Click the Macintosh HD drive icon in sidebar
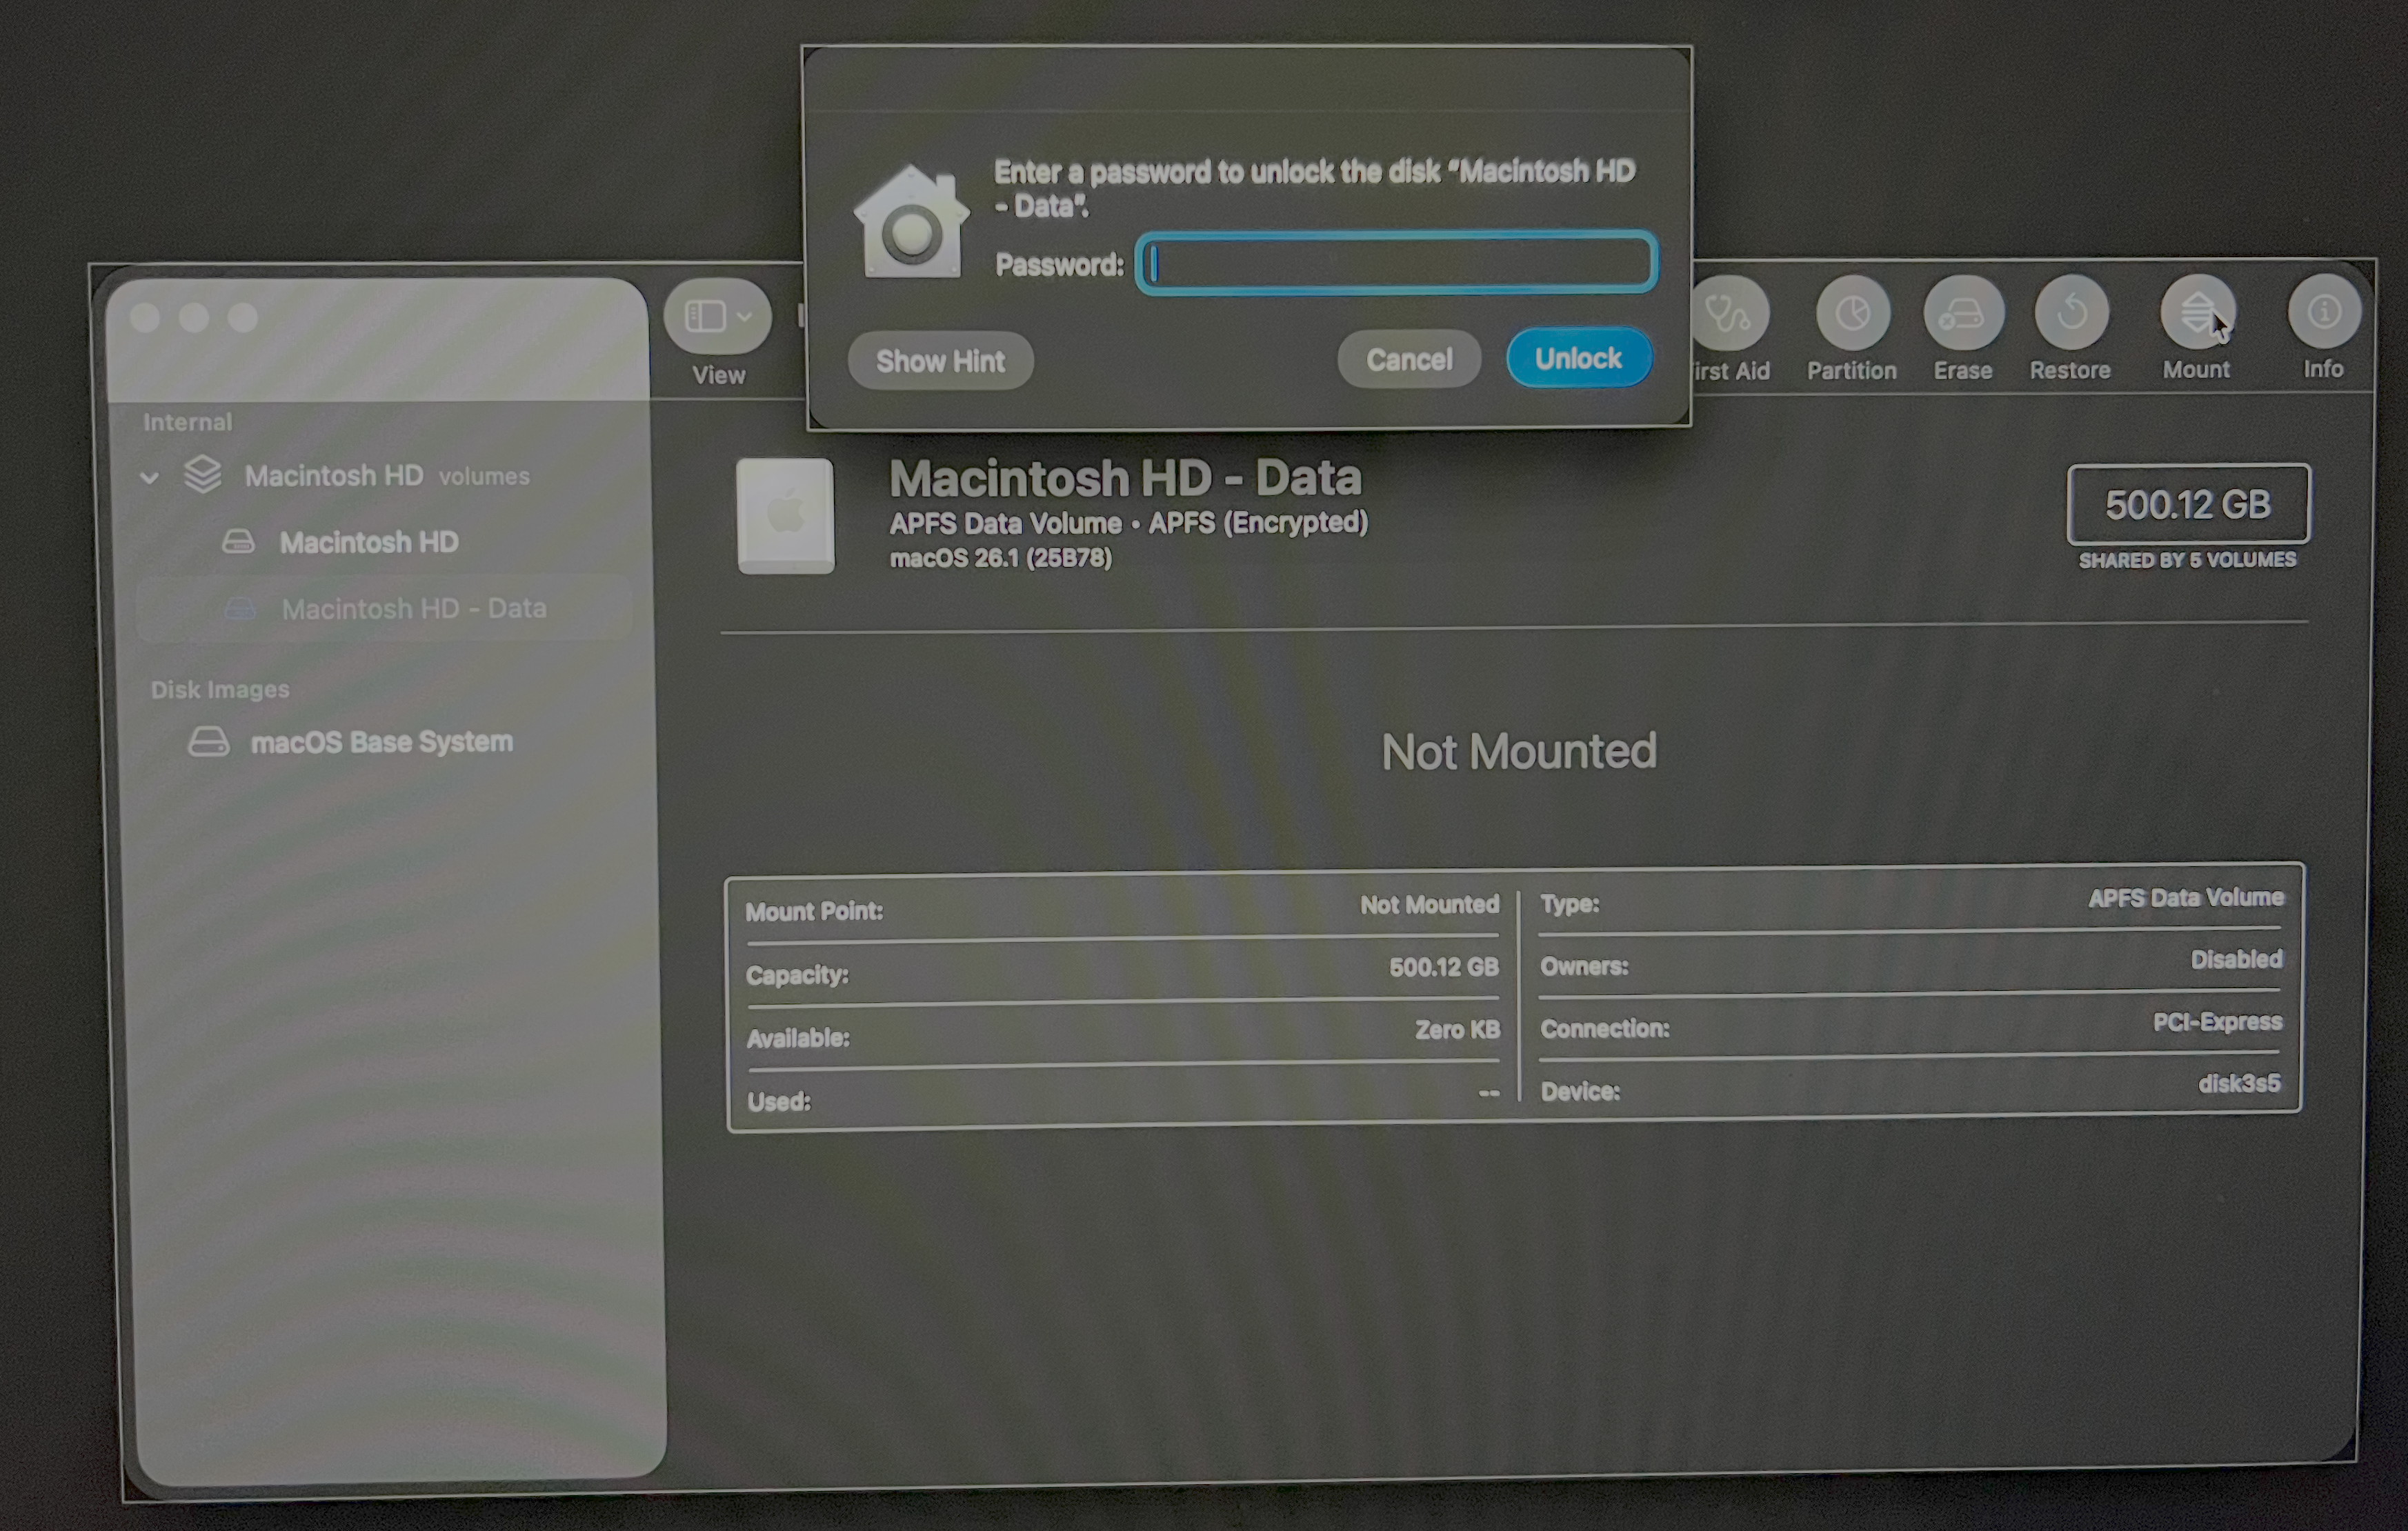 click(x=239, y=541)
